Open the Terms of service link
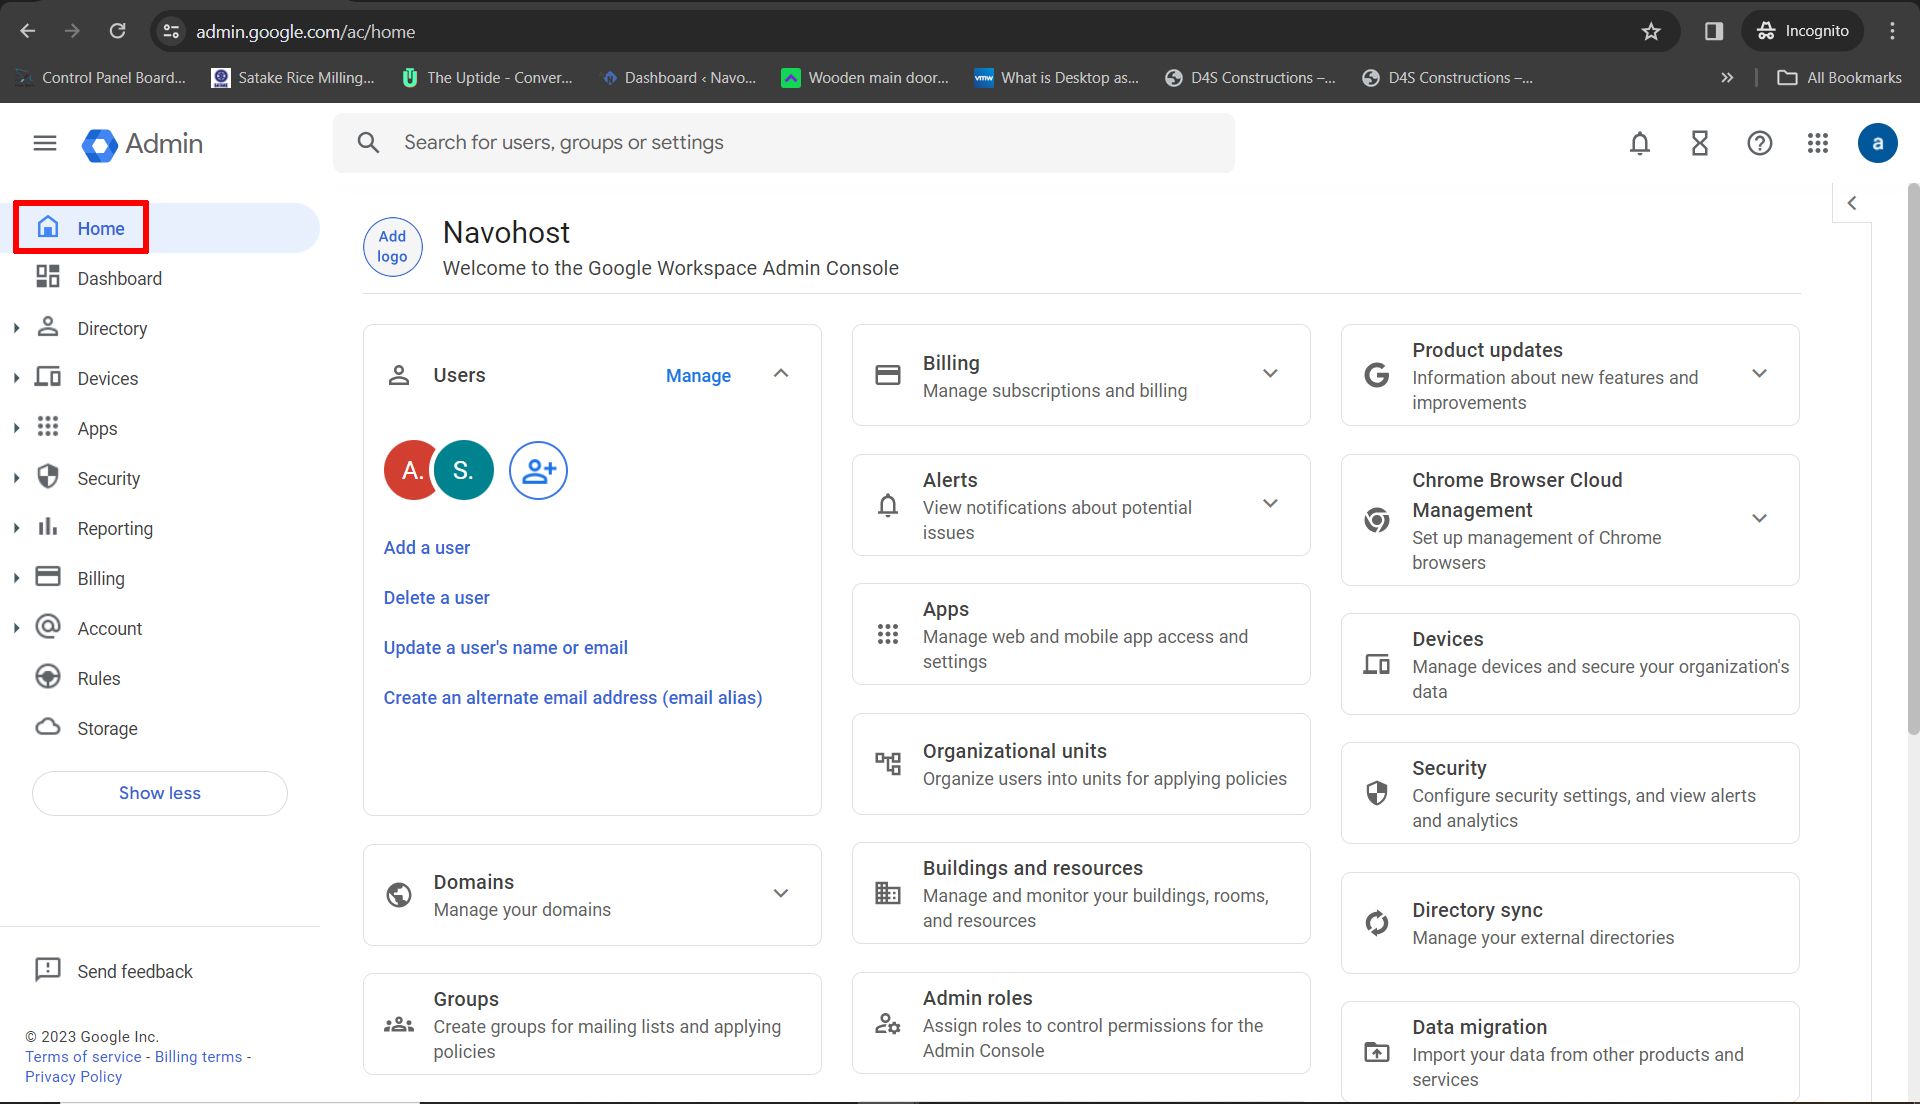 pos(84,1057)
